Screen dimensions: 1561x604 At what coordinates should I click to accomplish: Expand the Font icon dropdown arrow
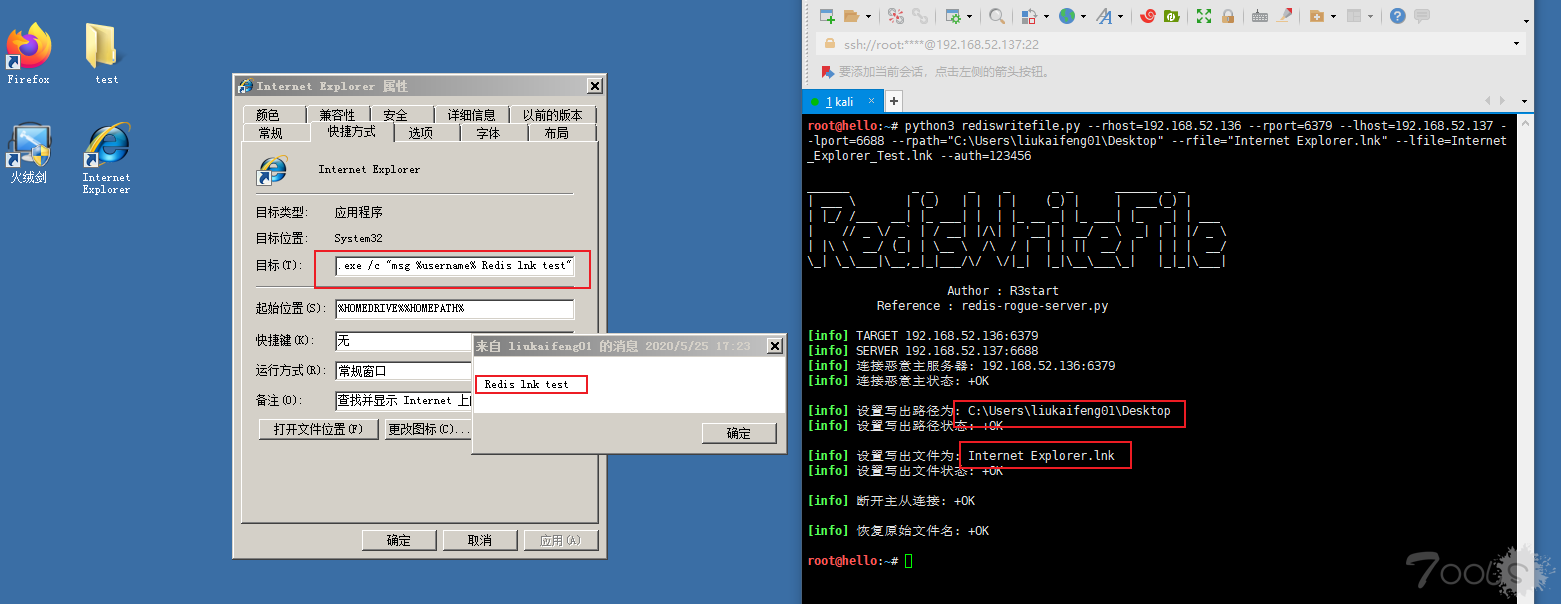[1120, 17]
